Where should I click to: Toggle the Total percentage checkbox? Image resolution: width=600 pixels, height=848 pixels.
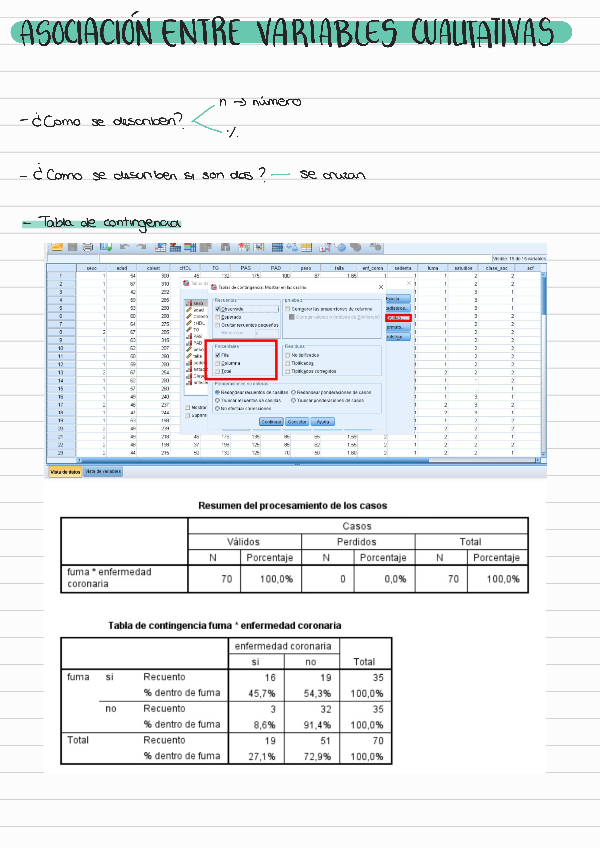(x=218, y=372)
